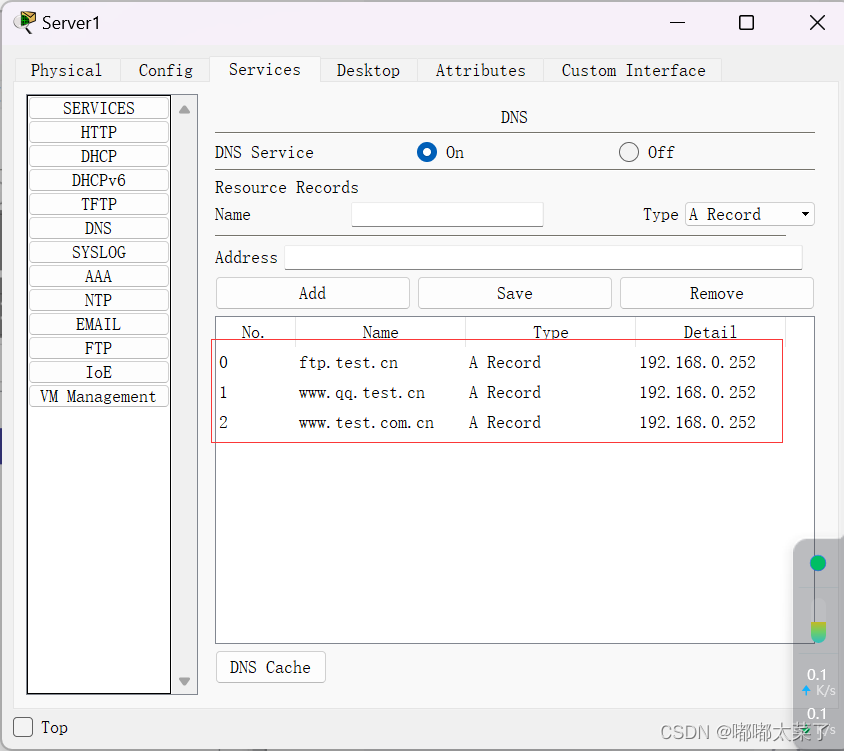
Task: Click the green network monitor indicator
Action: [818, 563]
